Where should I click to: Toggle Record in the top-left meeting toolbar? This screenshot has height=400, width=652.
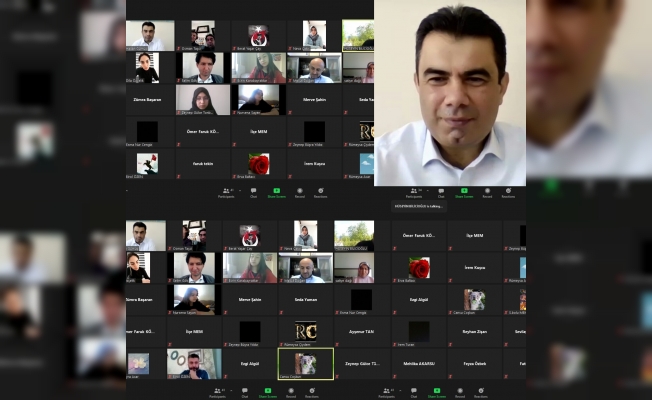pos(299,191)
